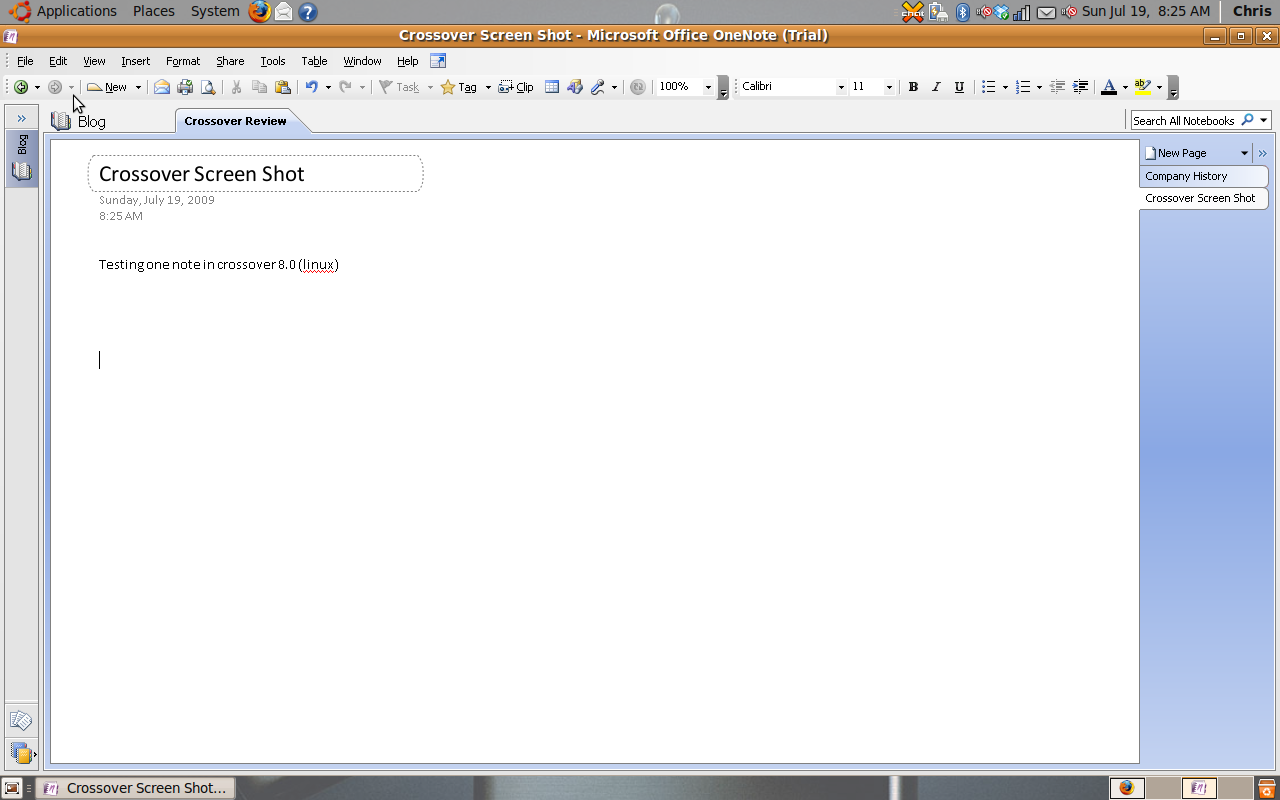Click the Task flag toolbar button
Image resolution: width=1280 pixels, height=800 pixels.
tap(398, 87)
